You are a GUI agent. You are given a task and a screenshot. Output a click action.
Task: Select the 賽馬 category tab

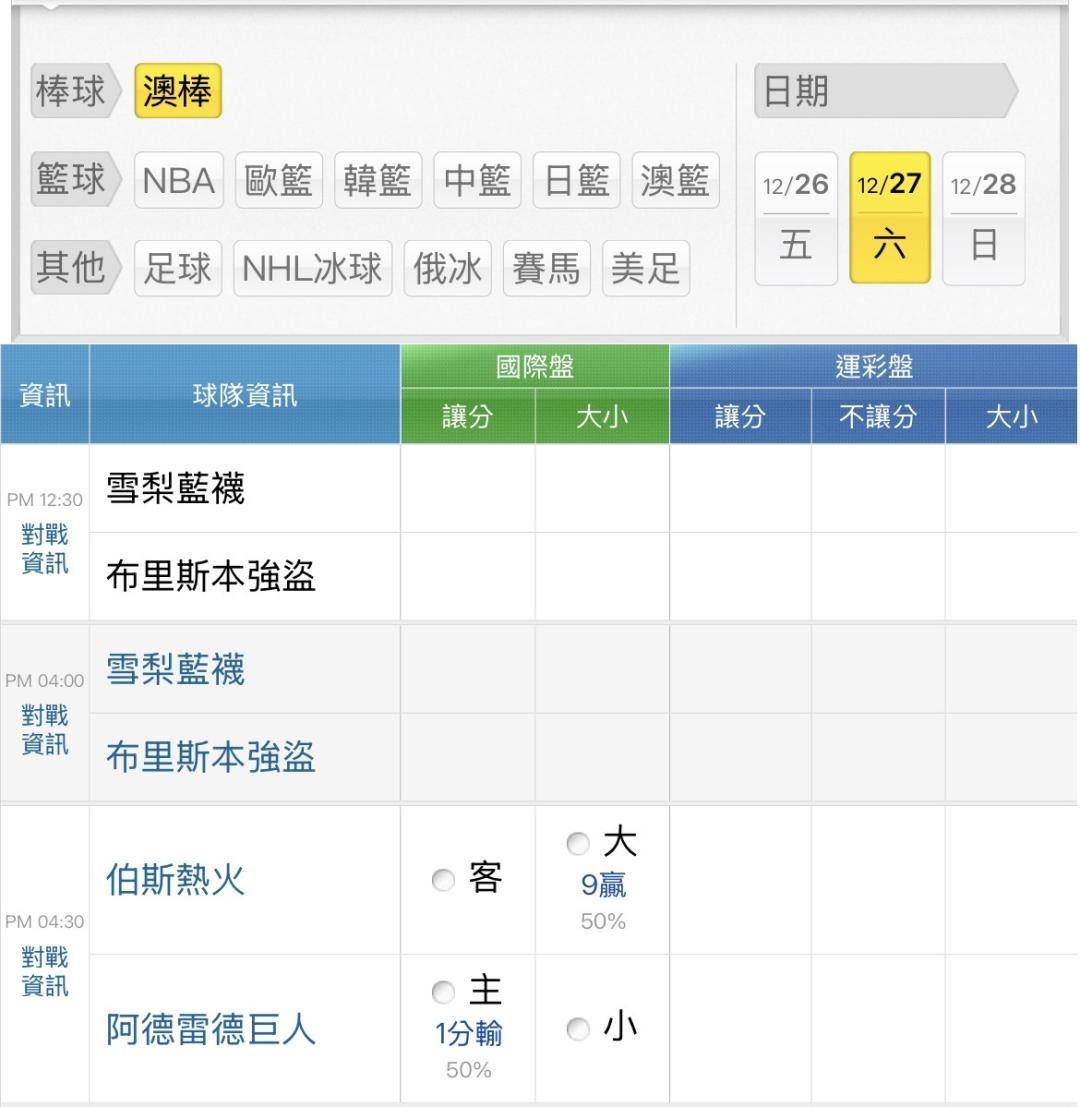[x=546, y=269]
